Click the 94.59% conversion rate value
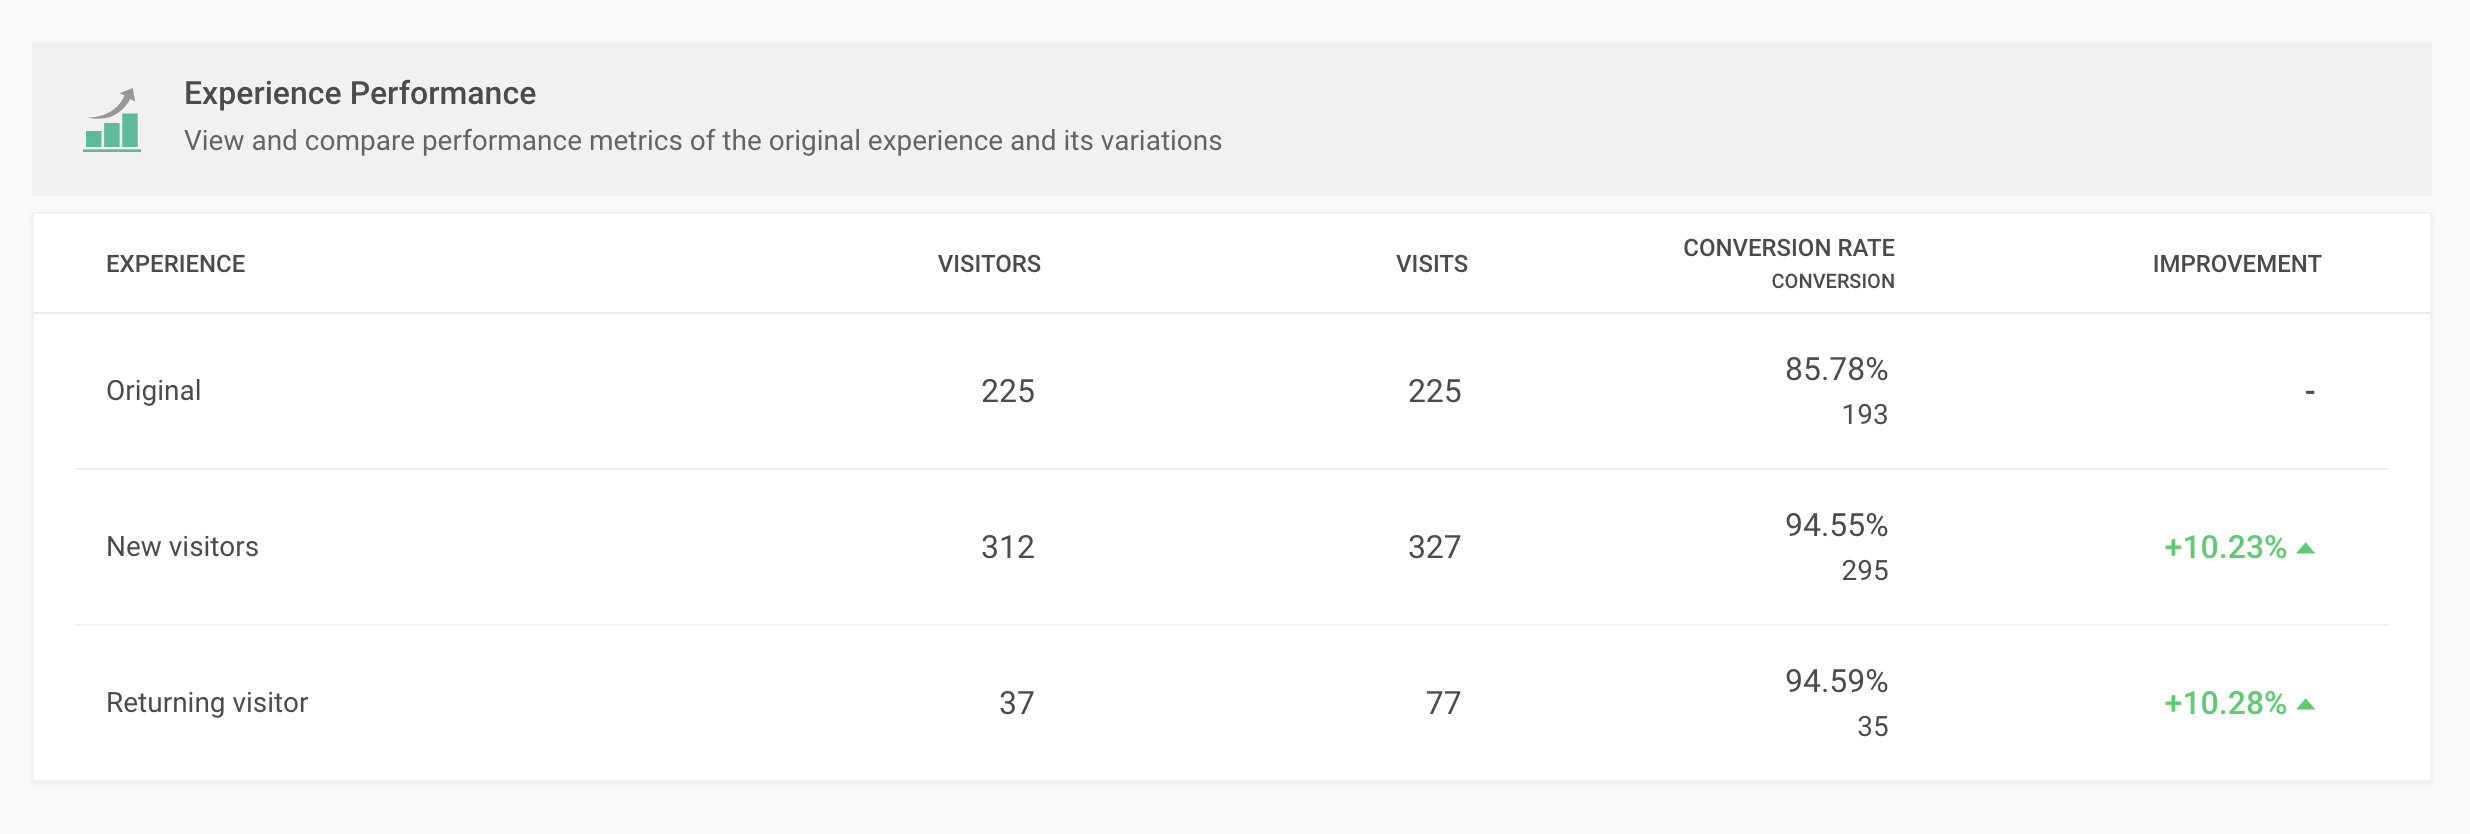The height and width of the screenshot is (834, 2470). (1836, 681)
